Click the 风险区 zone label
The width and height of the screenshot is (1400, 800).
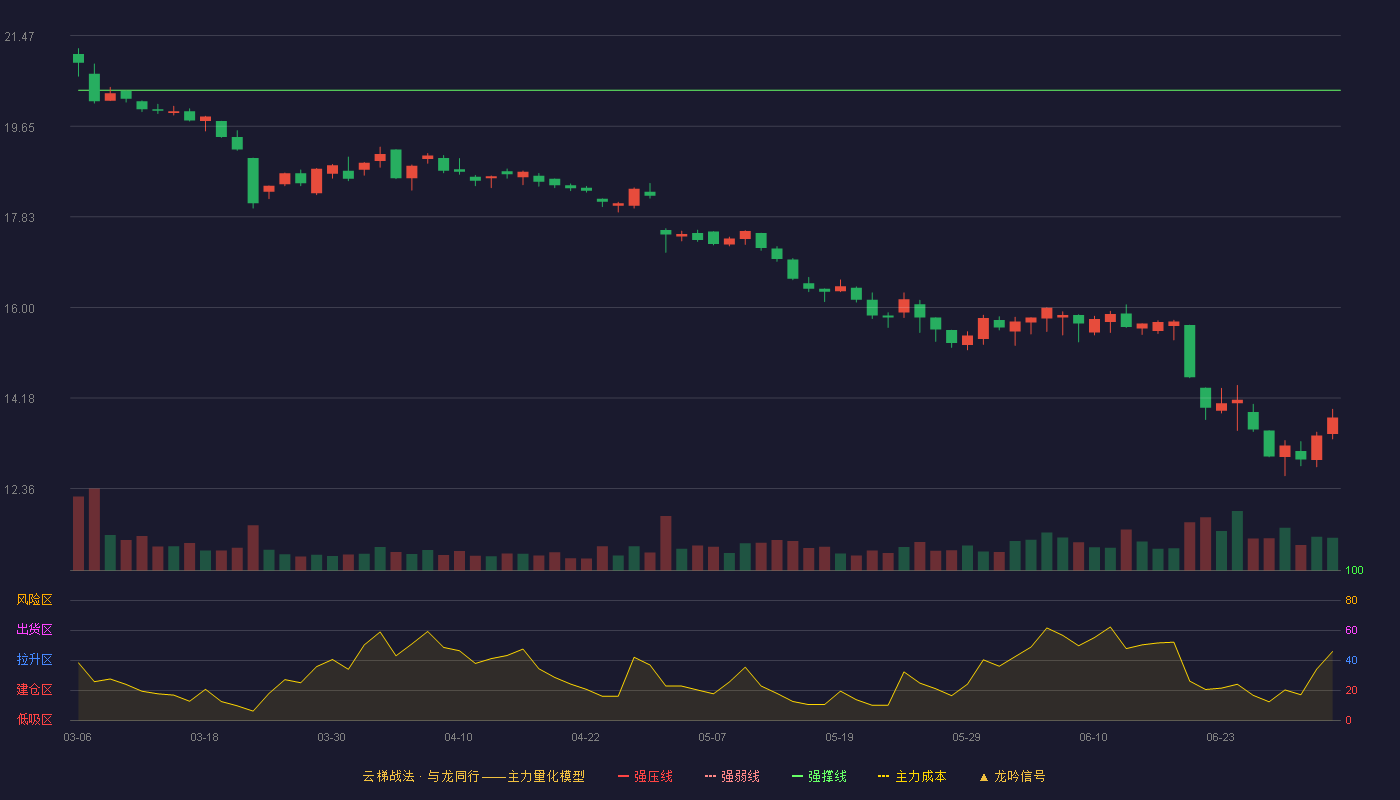tap(34, 600)
